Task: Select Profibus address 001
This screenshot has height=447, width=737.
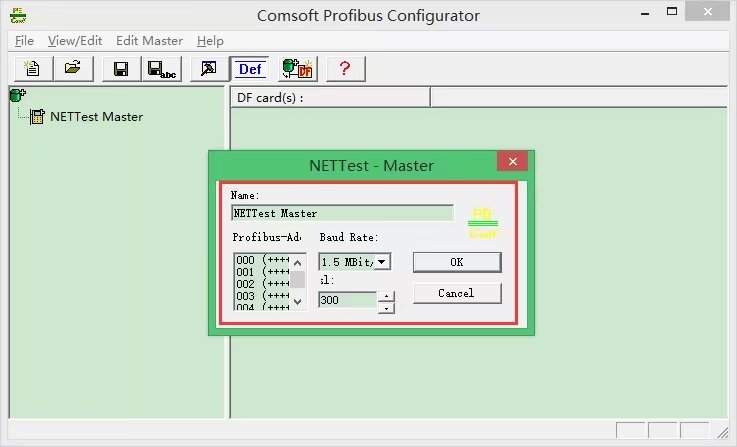Action: pyautogui.click(x=262, y=272)
